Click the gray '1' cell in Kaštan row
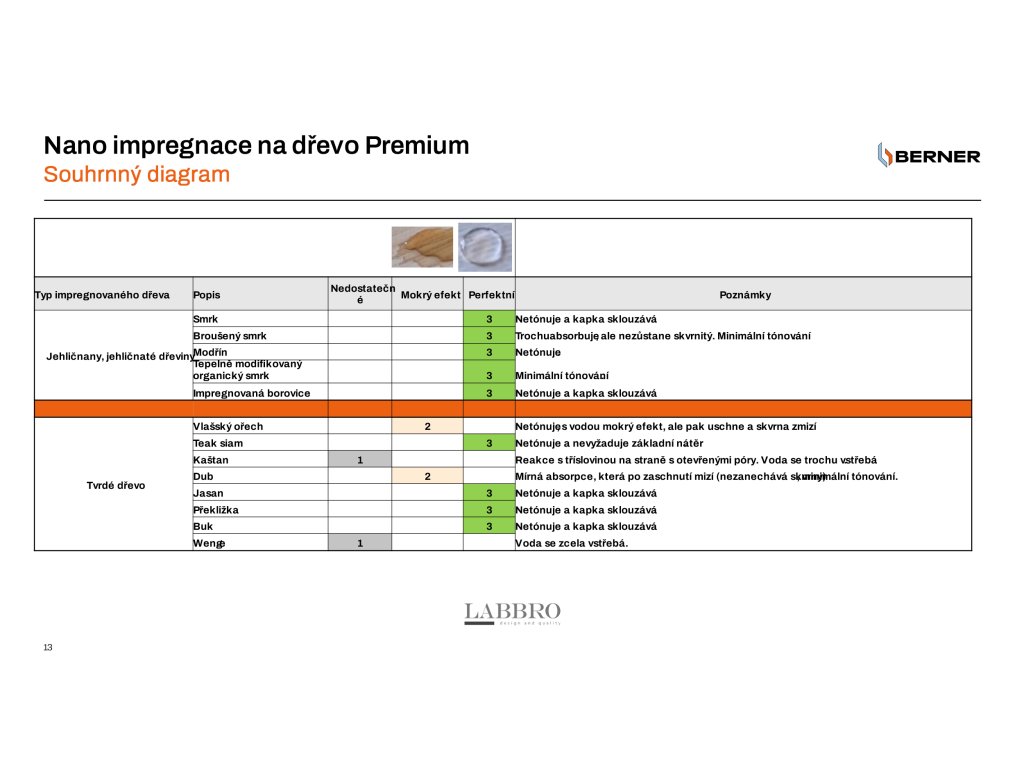The image size is (1024, 768). coord(360,460)
